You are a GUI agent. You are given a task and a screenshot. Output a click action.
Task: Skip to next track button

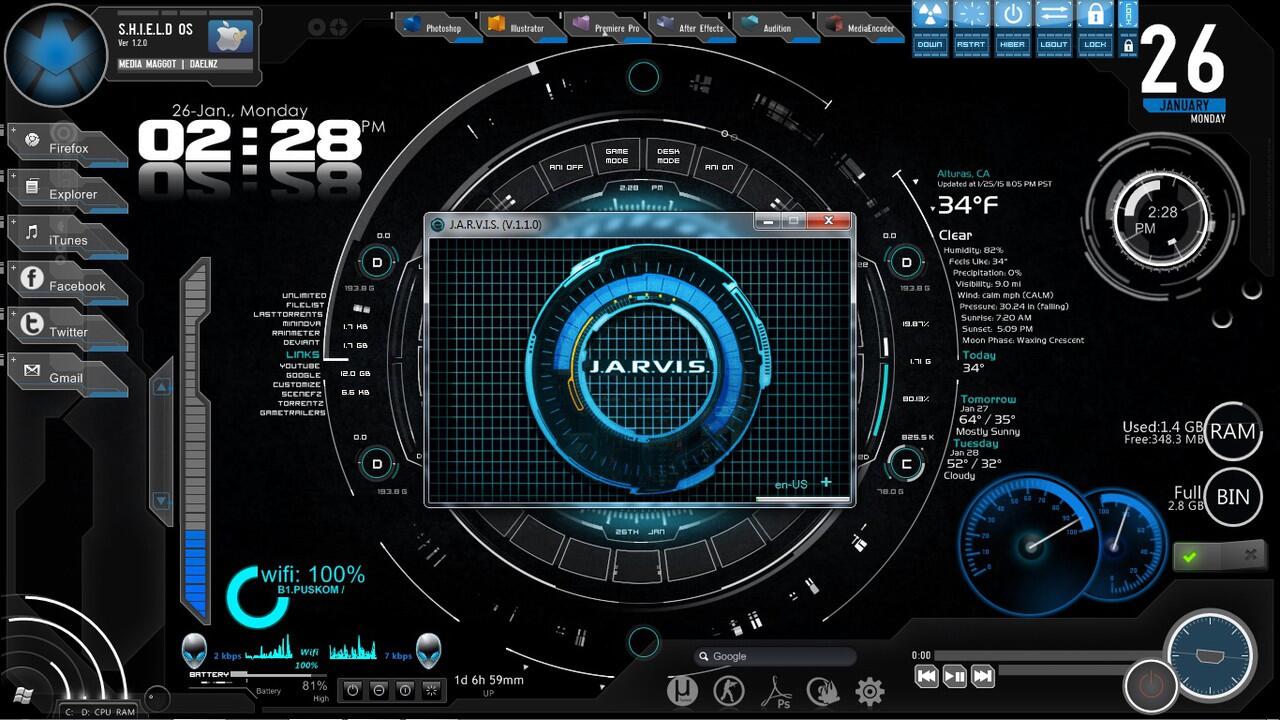click(x=983, y=677)
